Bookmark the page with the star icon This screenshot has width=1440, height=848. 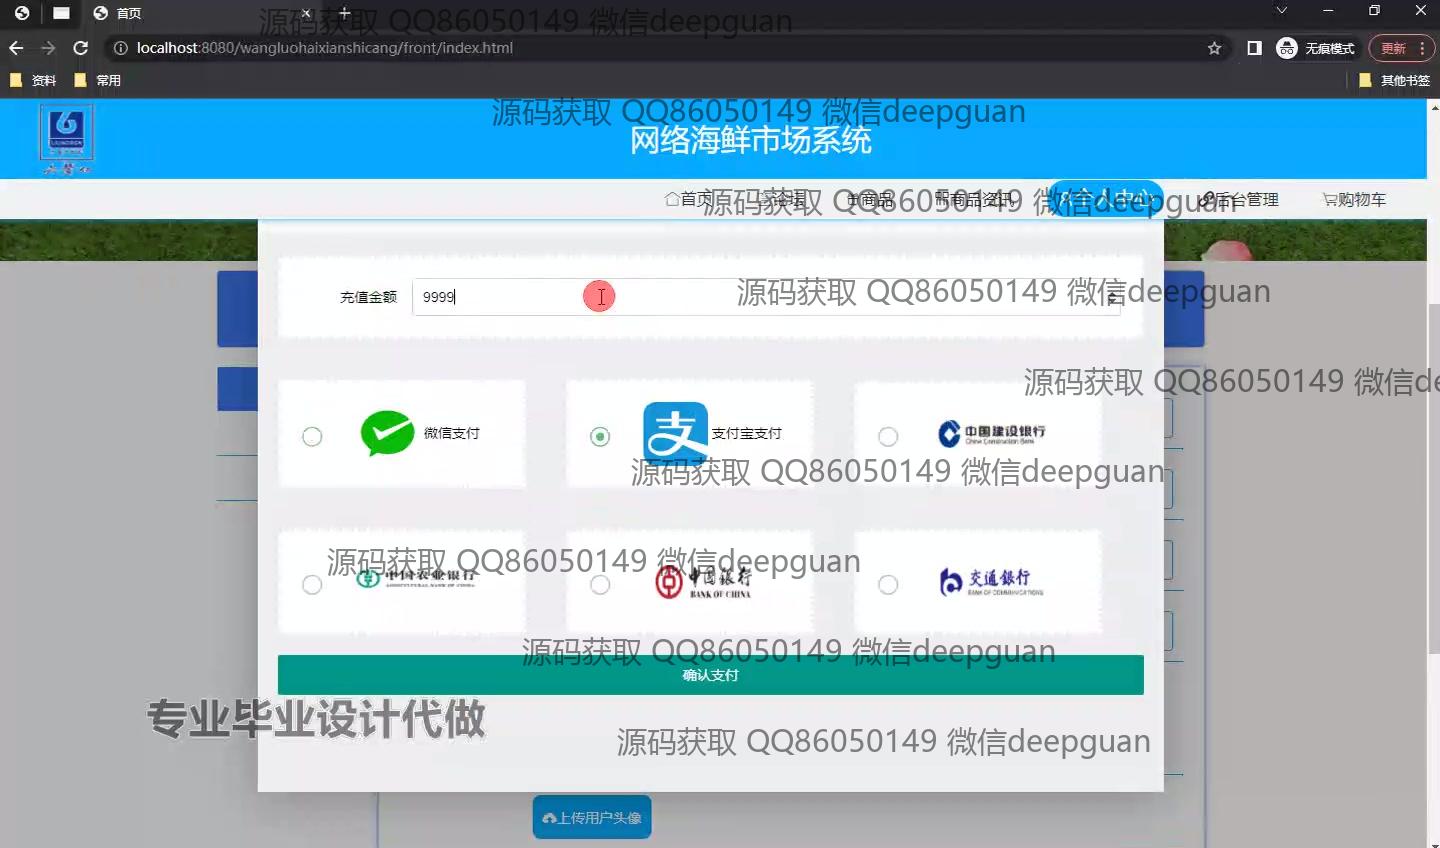[1215, 48]
